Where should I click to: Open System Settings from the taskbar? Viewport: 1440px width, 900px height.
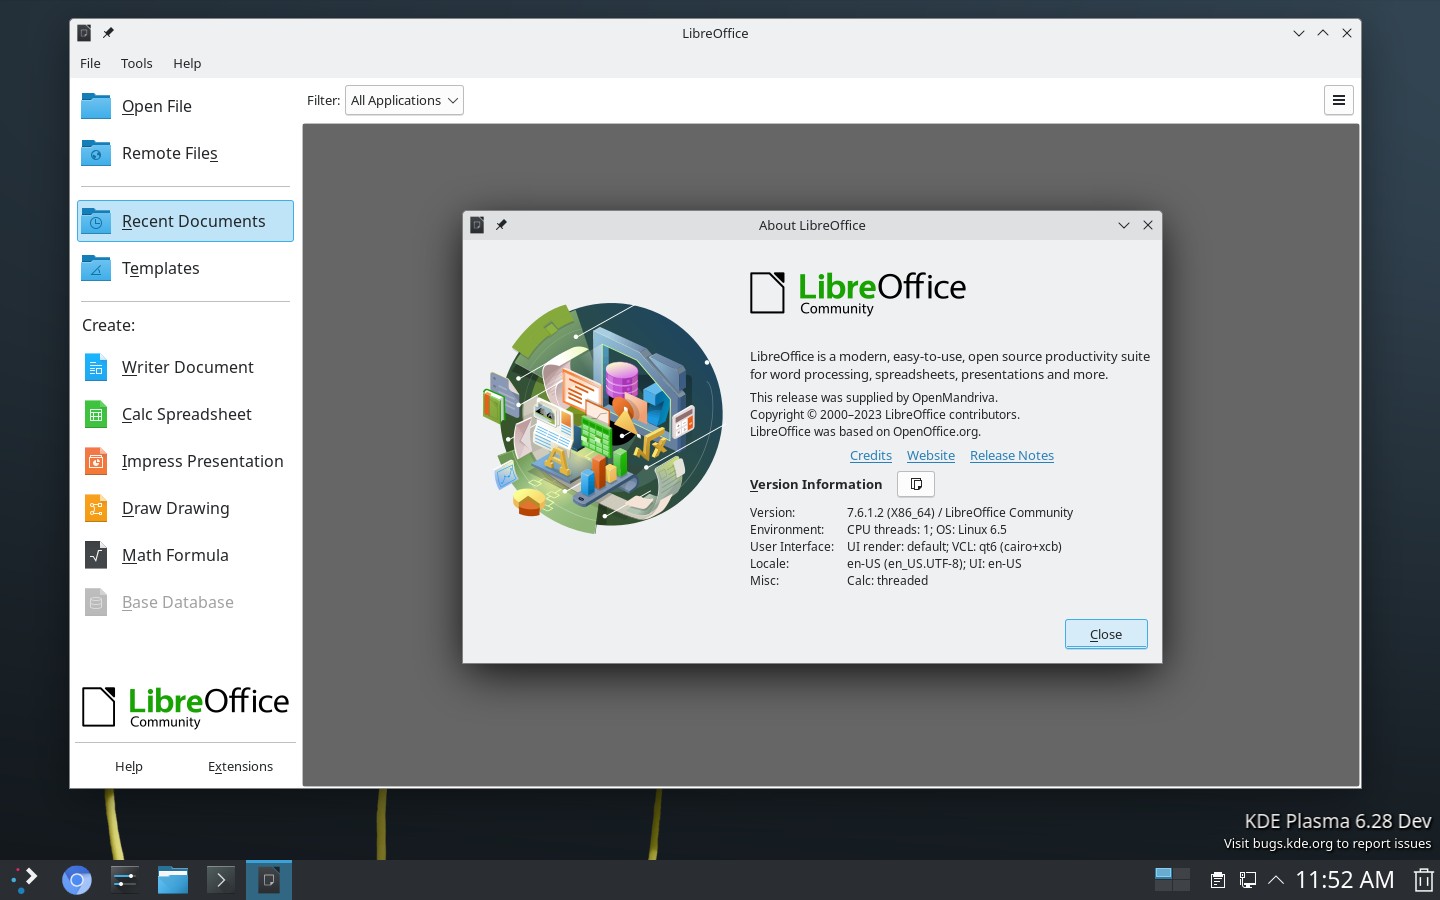click(124, 880)
